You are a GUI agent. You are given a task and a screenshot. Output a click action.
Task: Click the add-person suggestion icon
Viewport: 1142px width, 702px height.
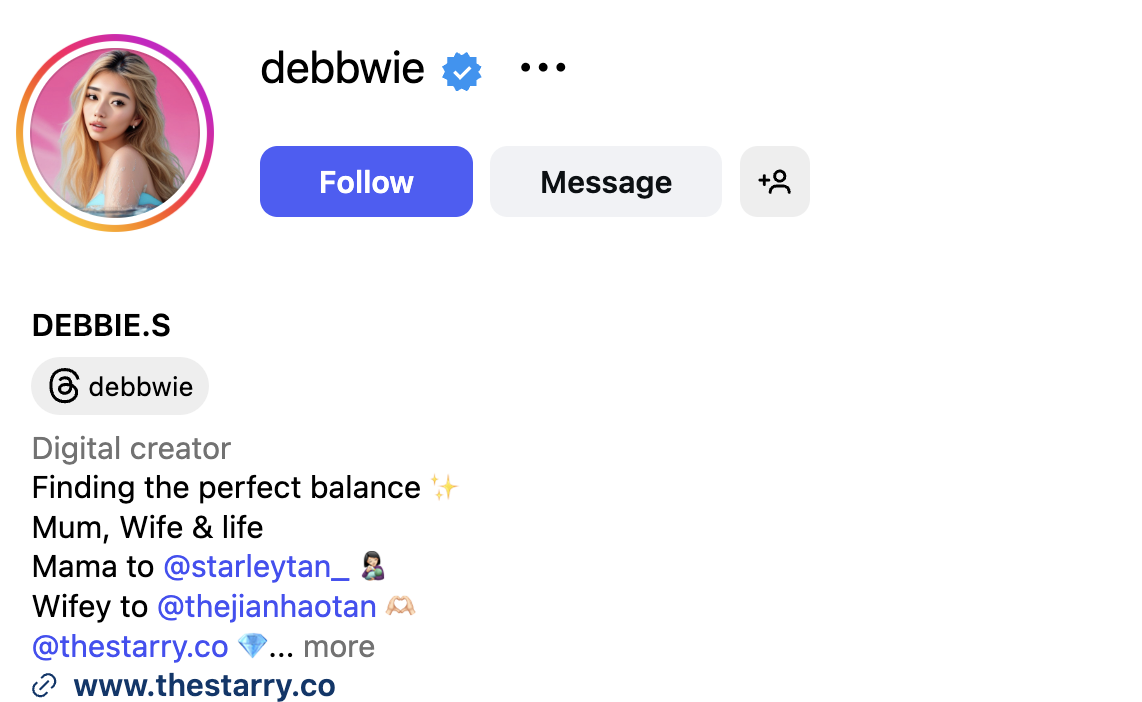[x=775, y=181]
